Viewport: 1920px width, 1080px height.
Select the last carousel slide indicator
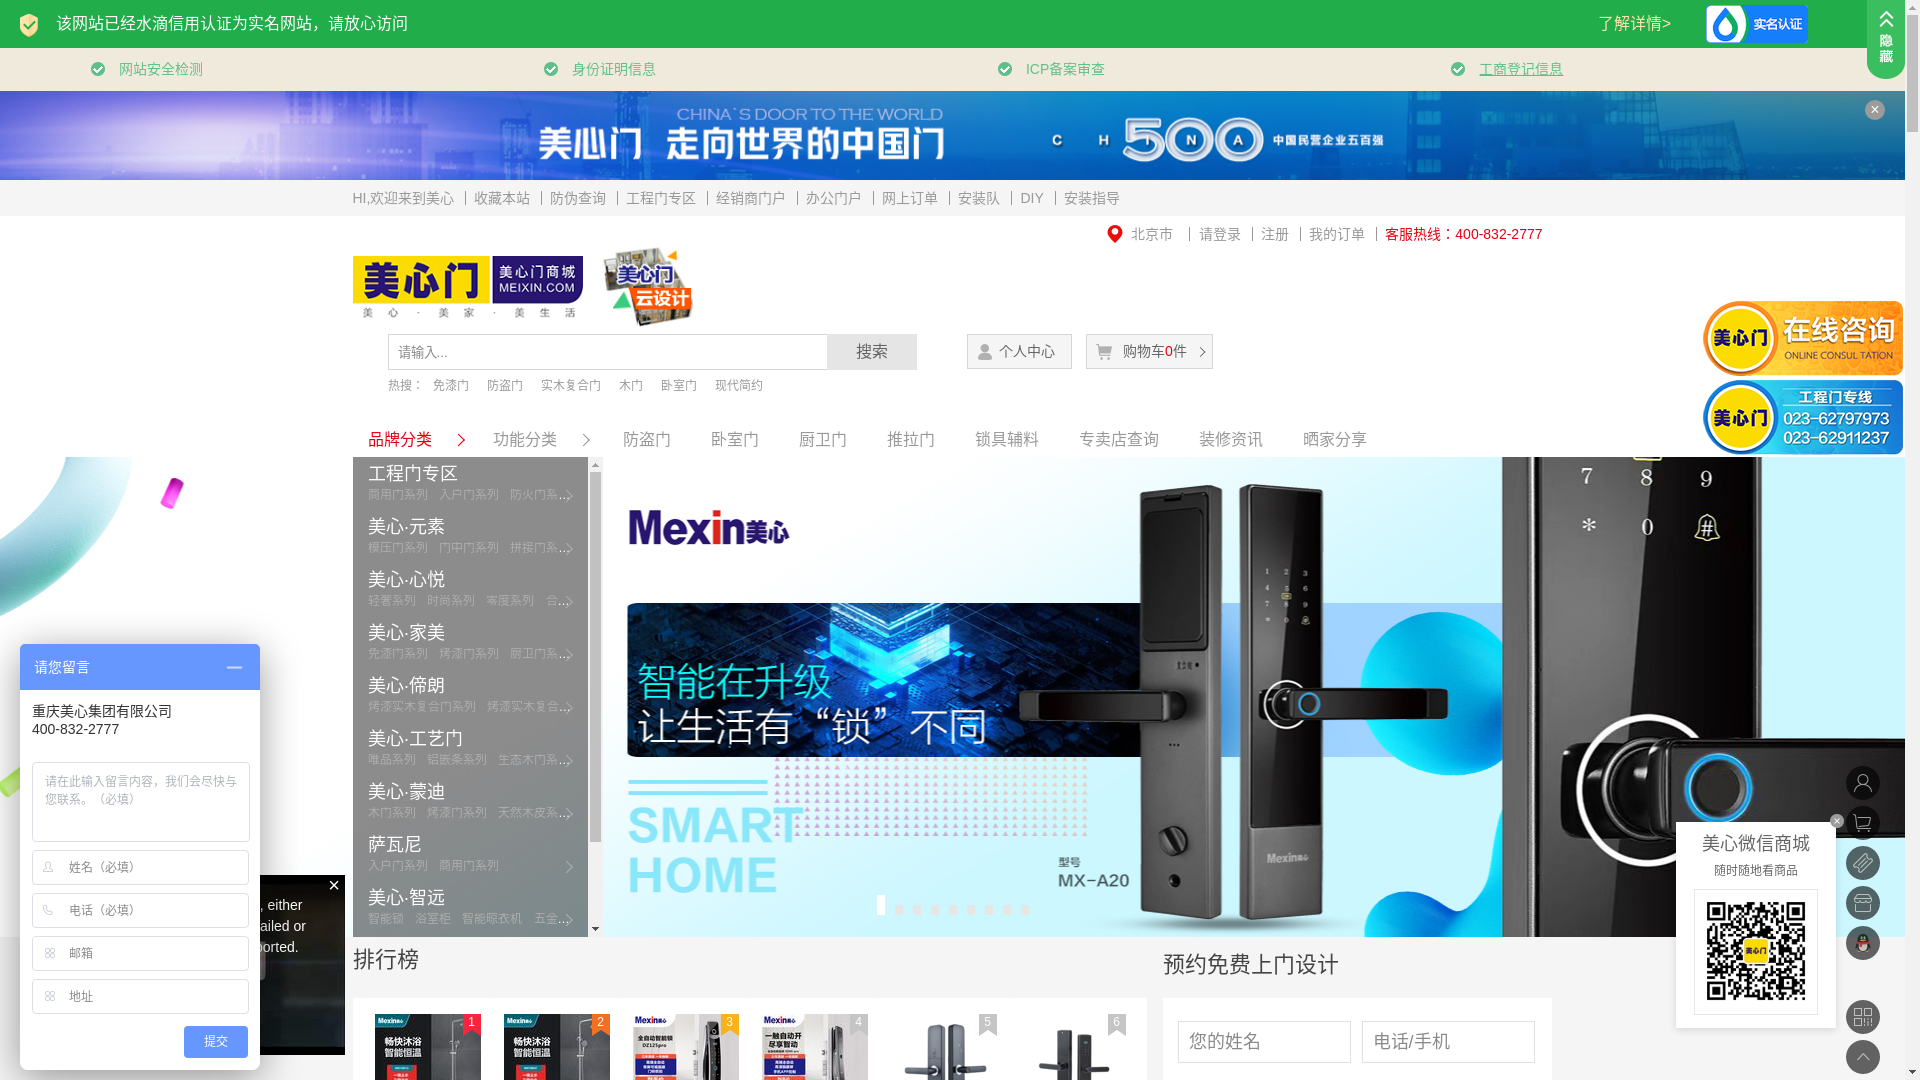[x=1025, y=910]
